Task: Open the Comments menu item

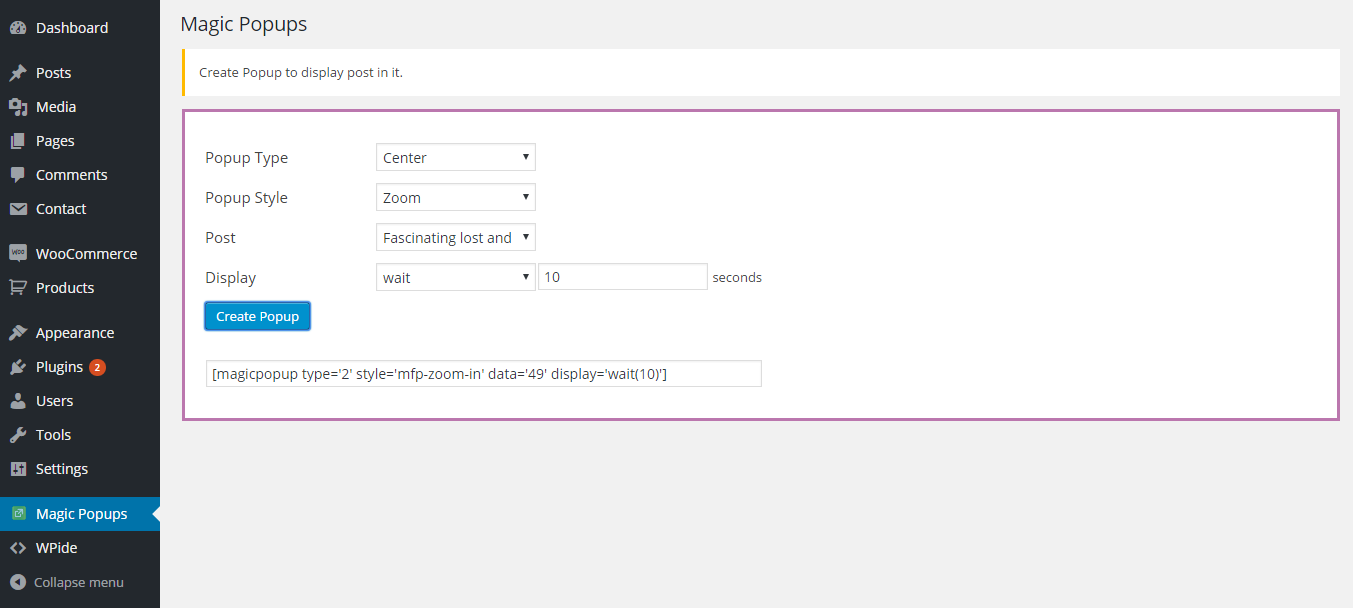Action: (x=80, y=175)
